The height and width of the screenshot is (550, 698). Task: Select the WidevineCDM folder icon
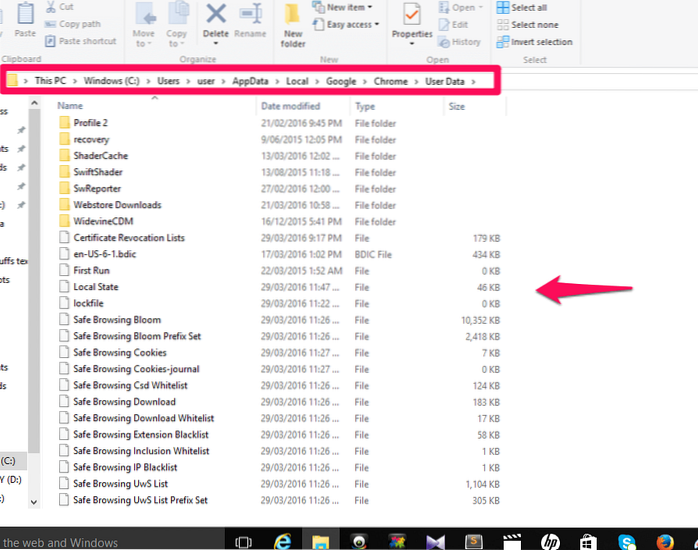(x=65, y=221)
